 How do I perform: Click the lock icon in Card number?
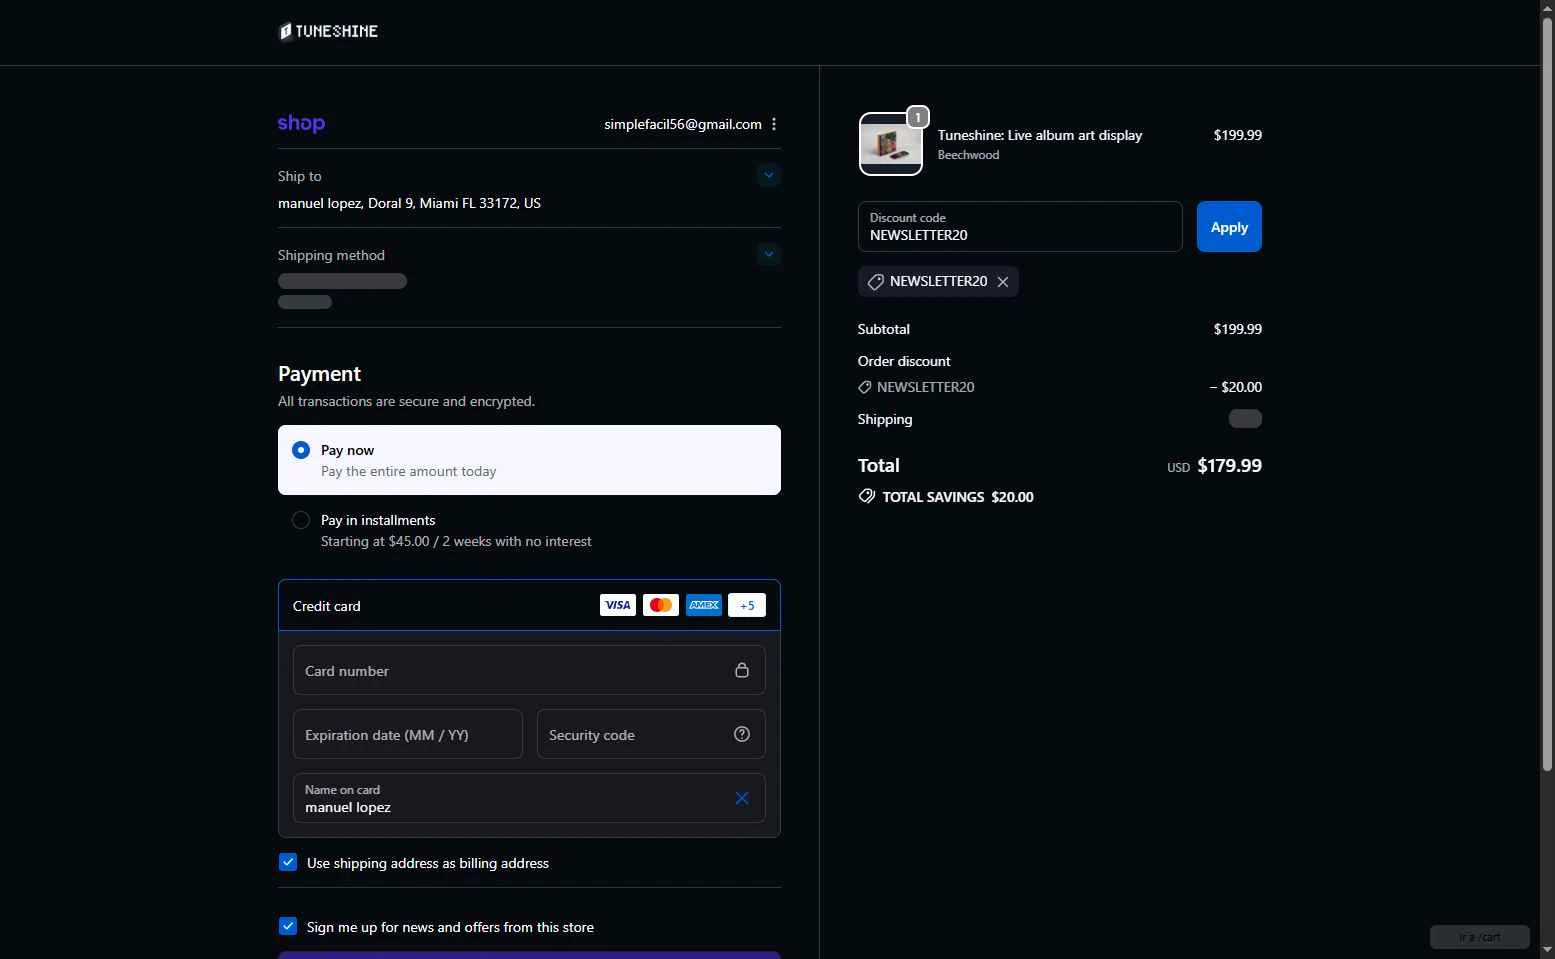pos(742,670)
